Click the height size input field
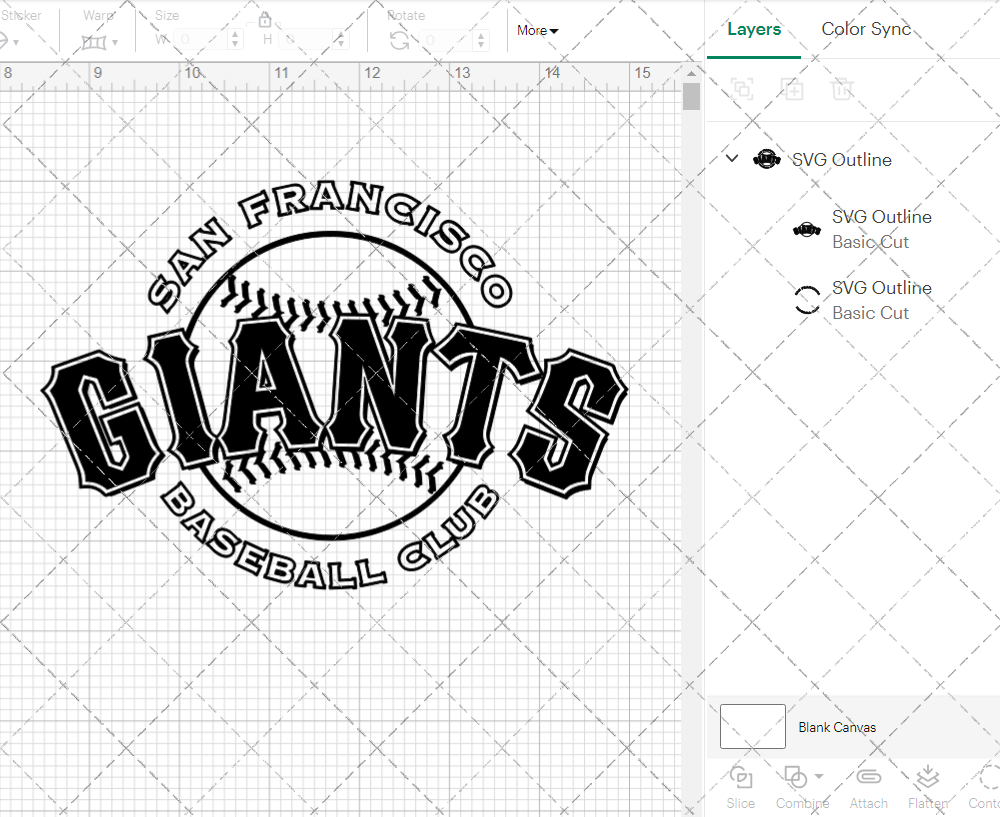The width and height of the screenshot is (1000, 817). point(308,40)
